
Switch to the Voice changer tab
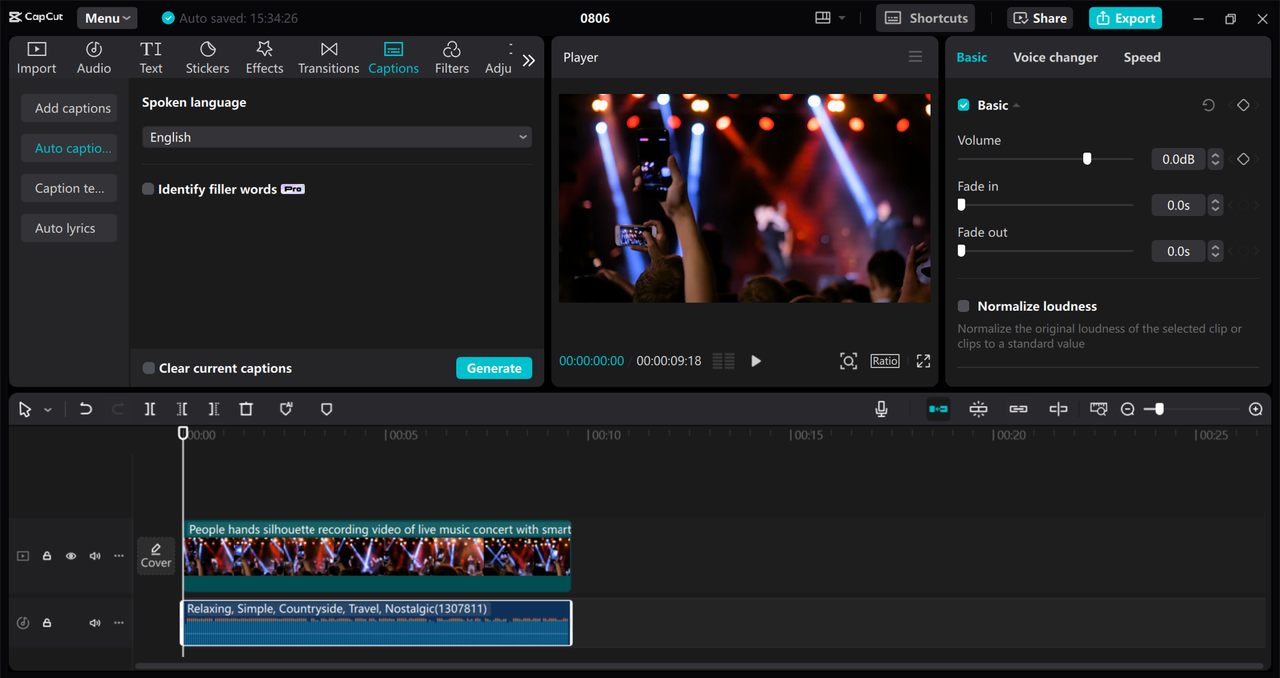1055,57
